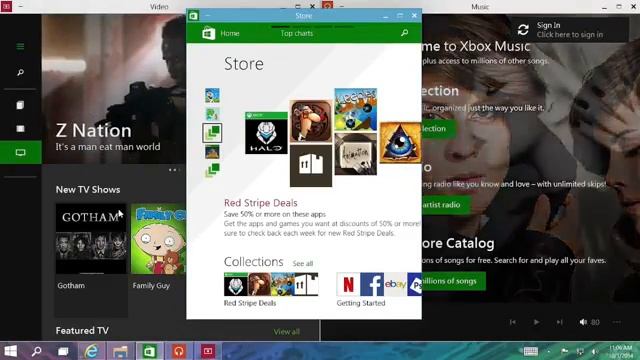Select the movies icon in Video sidebar
Screen dimensions: 640x360
point(20,129)
